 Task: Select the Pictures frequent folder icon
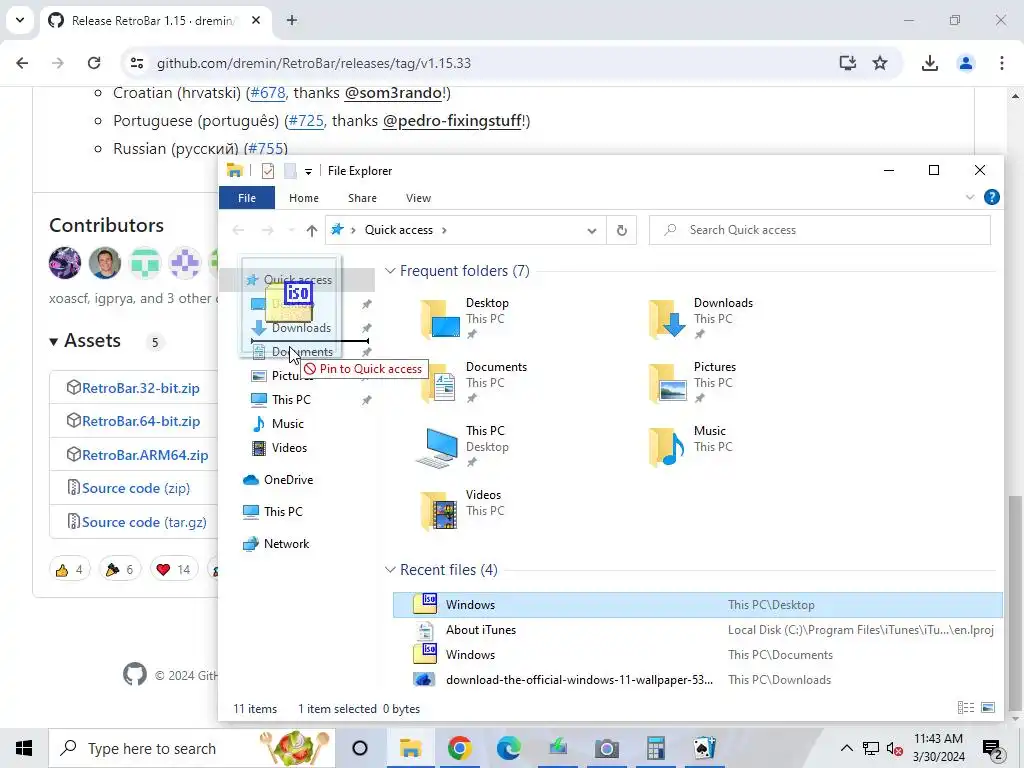668,383
